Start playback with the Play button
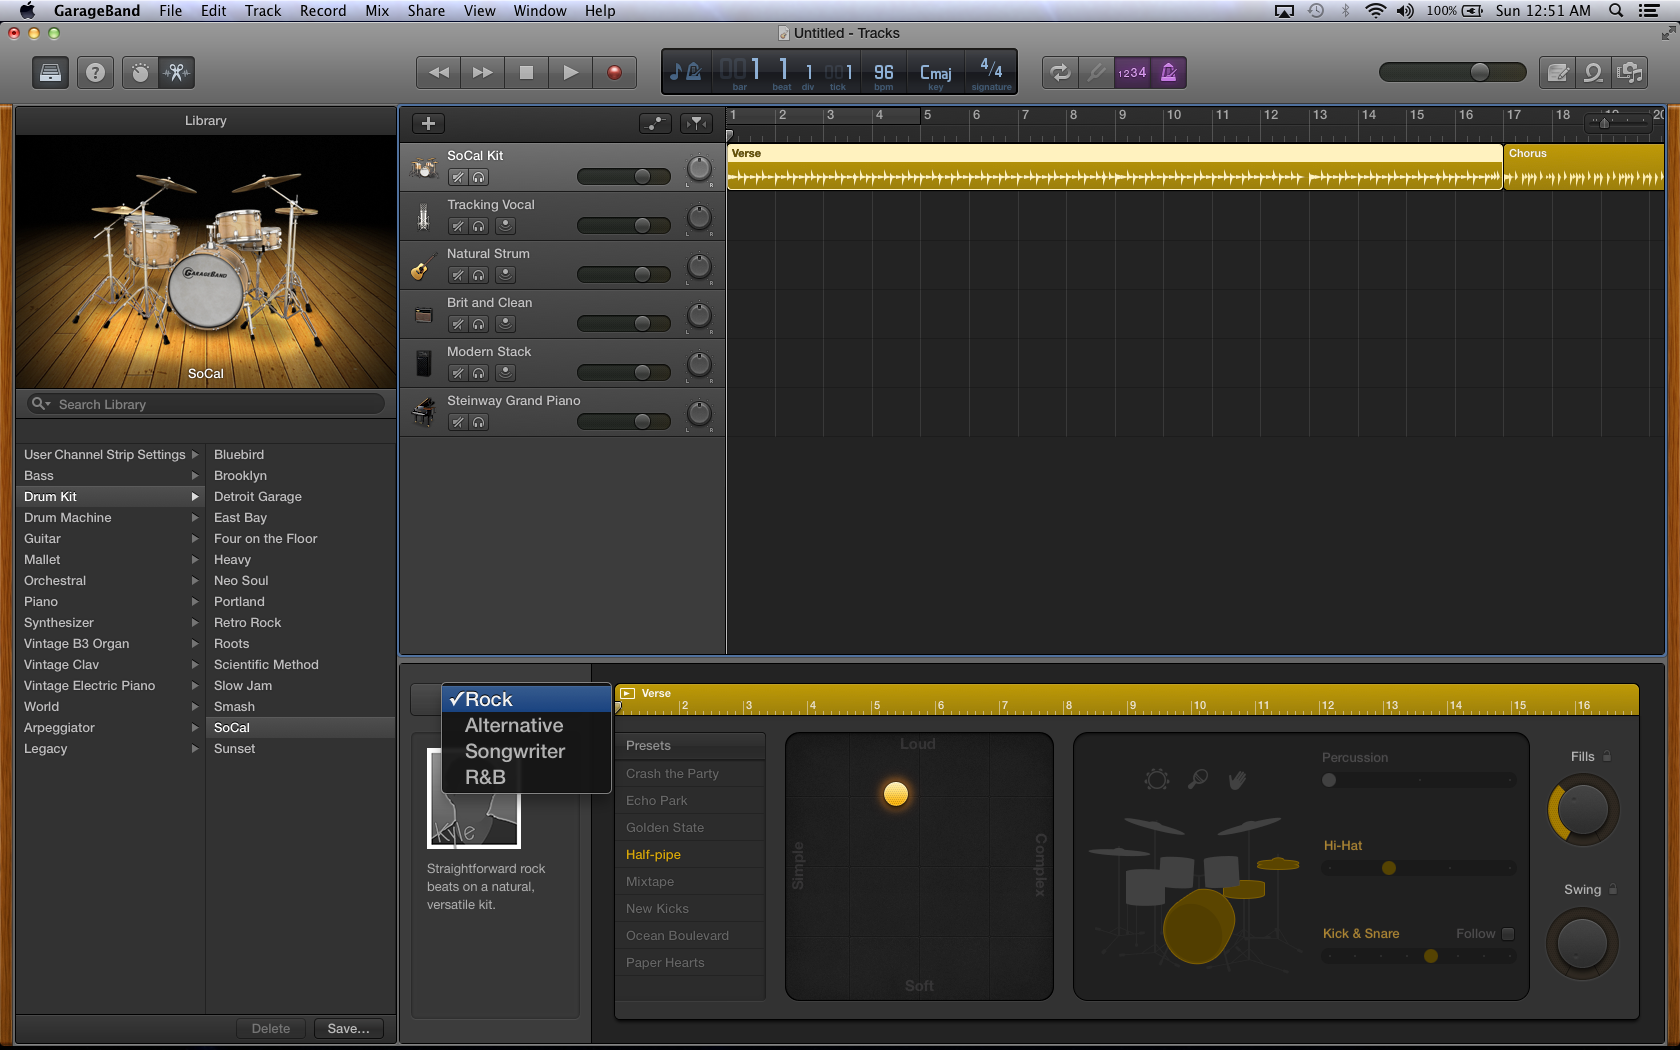The image size is (1680, 1050). (x=570, y=72)
